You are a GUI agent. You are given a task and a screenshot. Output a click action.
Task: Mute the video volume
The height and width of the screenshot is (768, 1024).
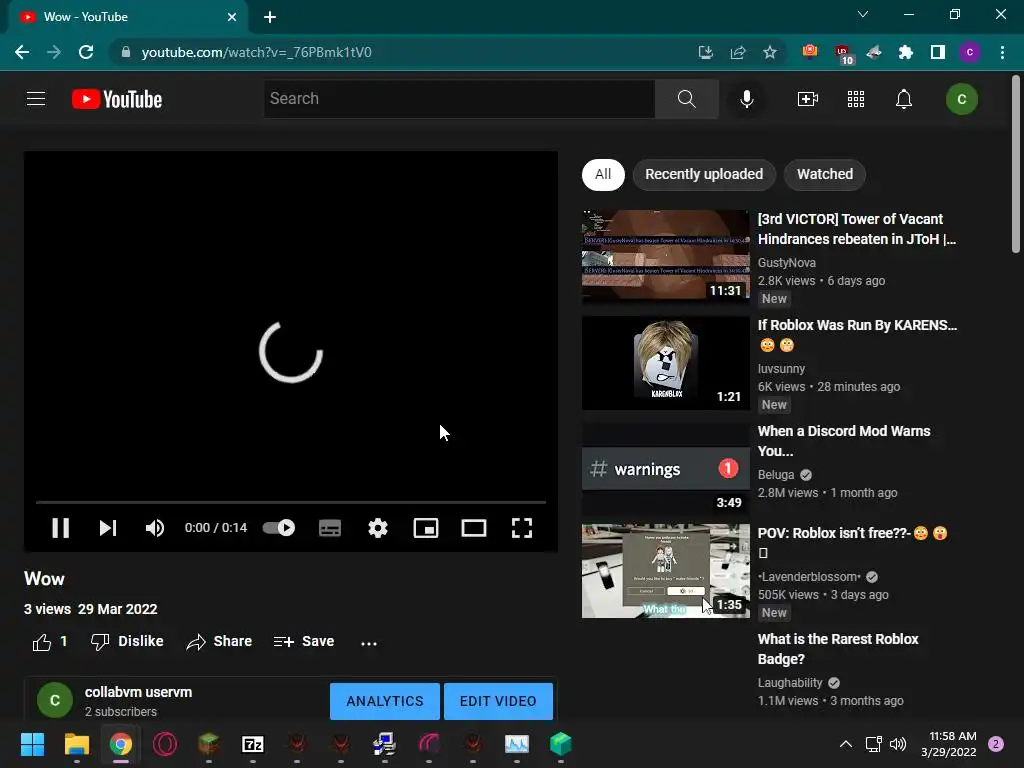point(155,528)
